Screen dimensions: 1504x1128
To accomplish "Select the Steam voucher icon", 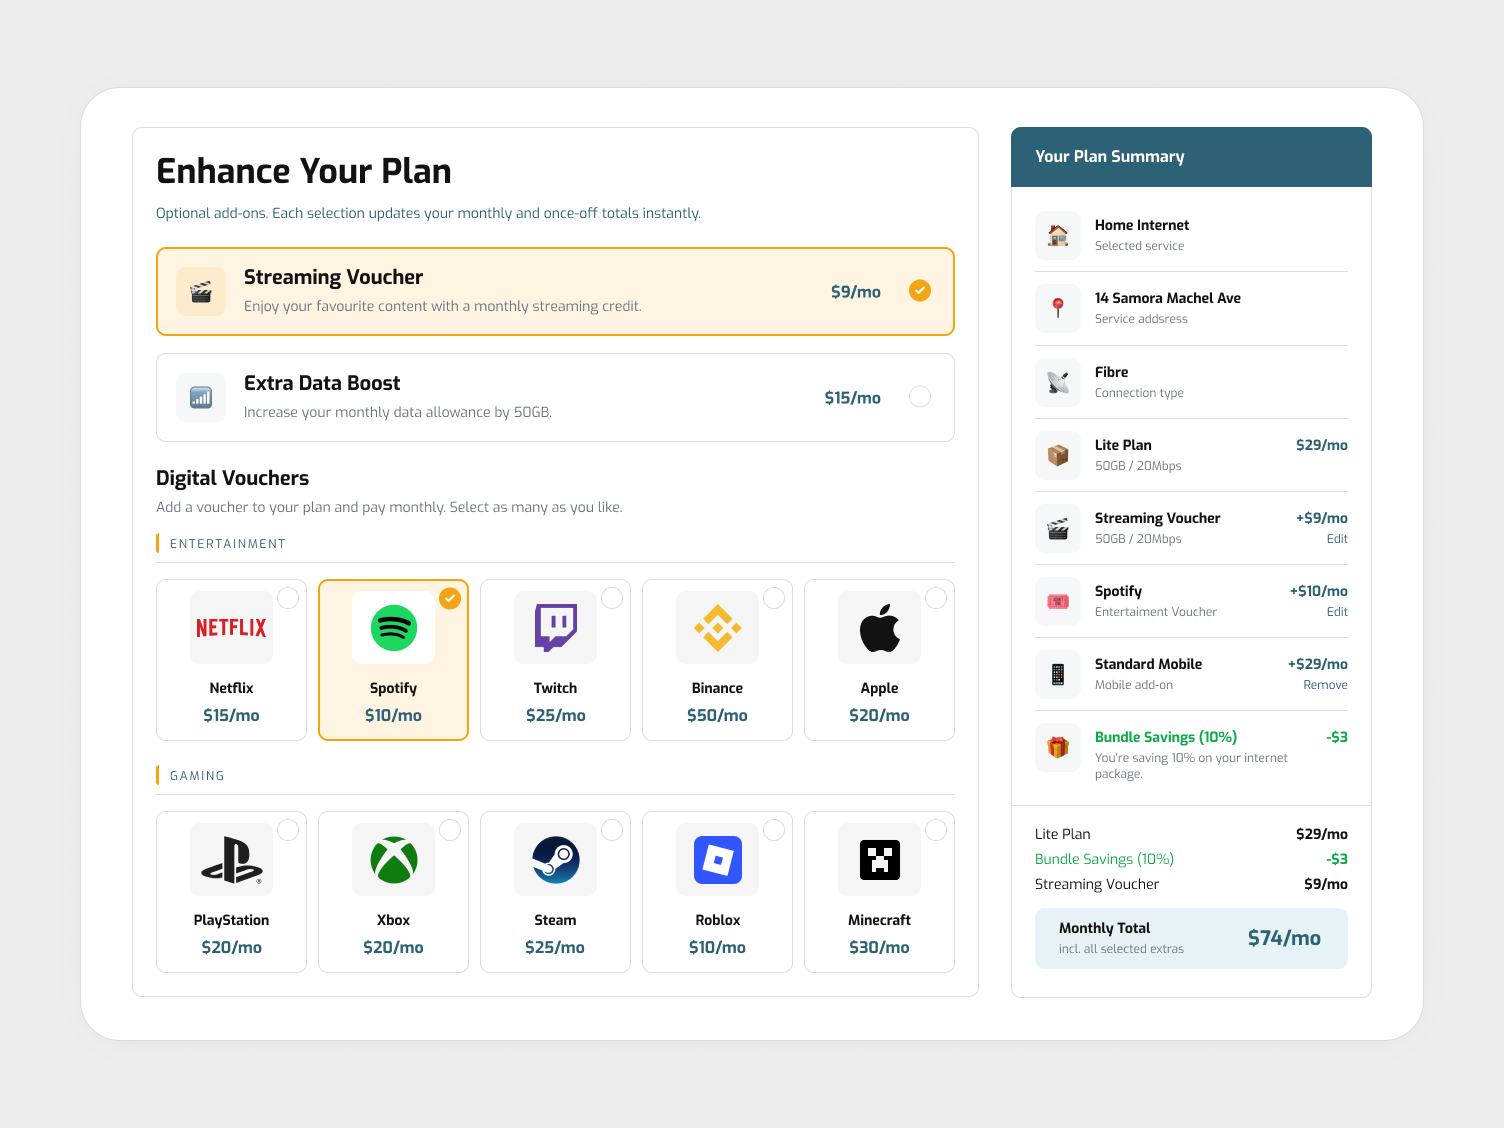I will coord(555,859).
